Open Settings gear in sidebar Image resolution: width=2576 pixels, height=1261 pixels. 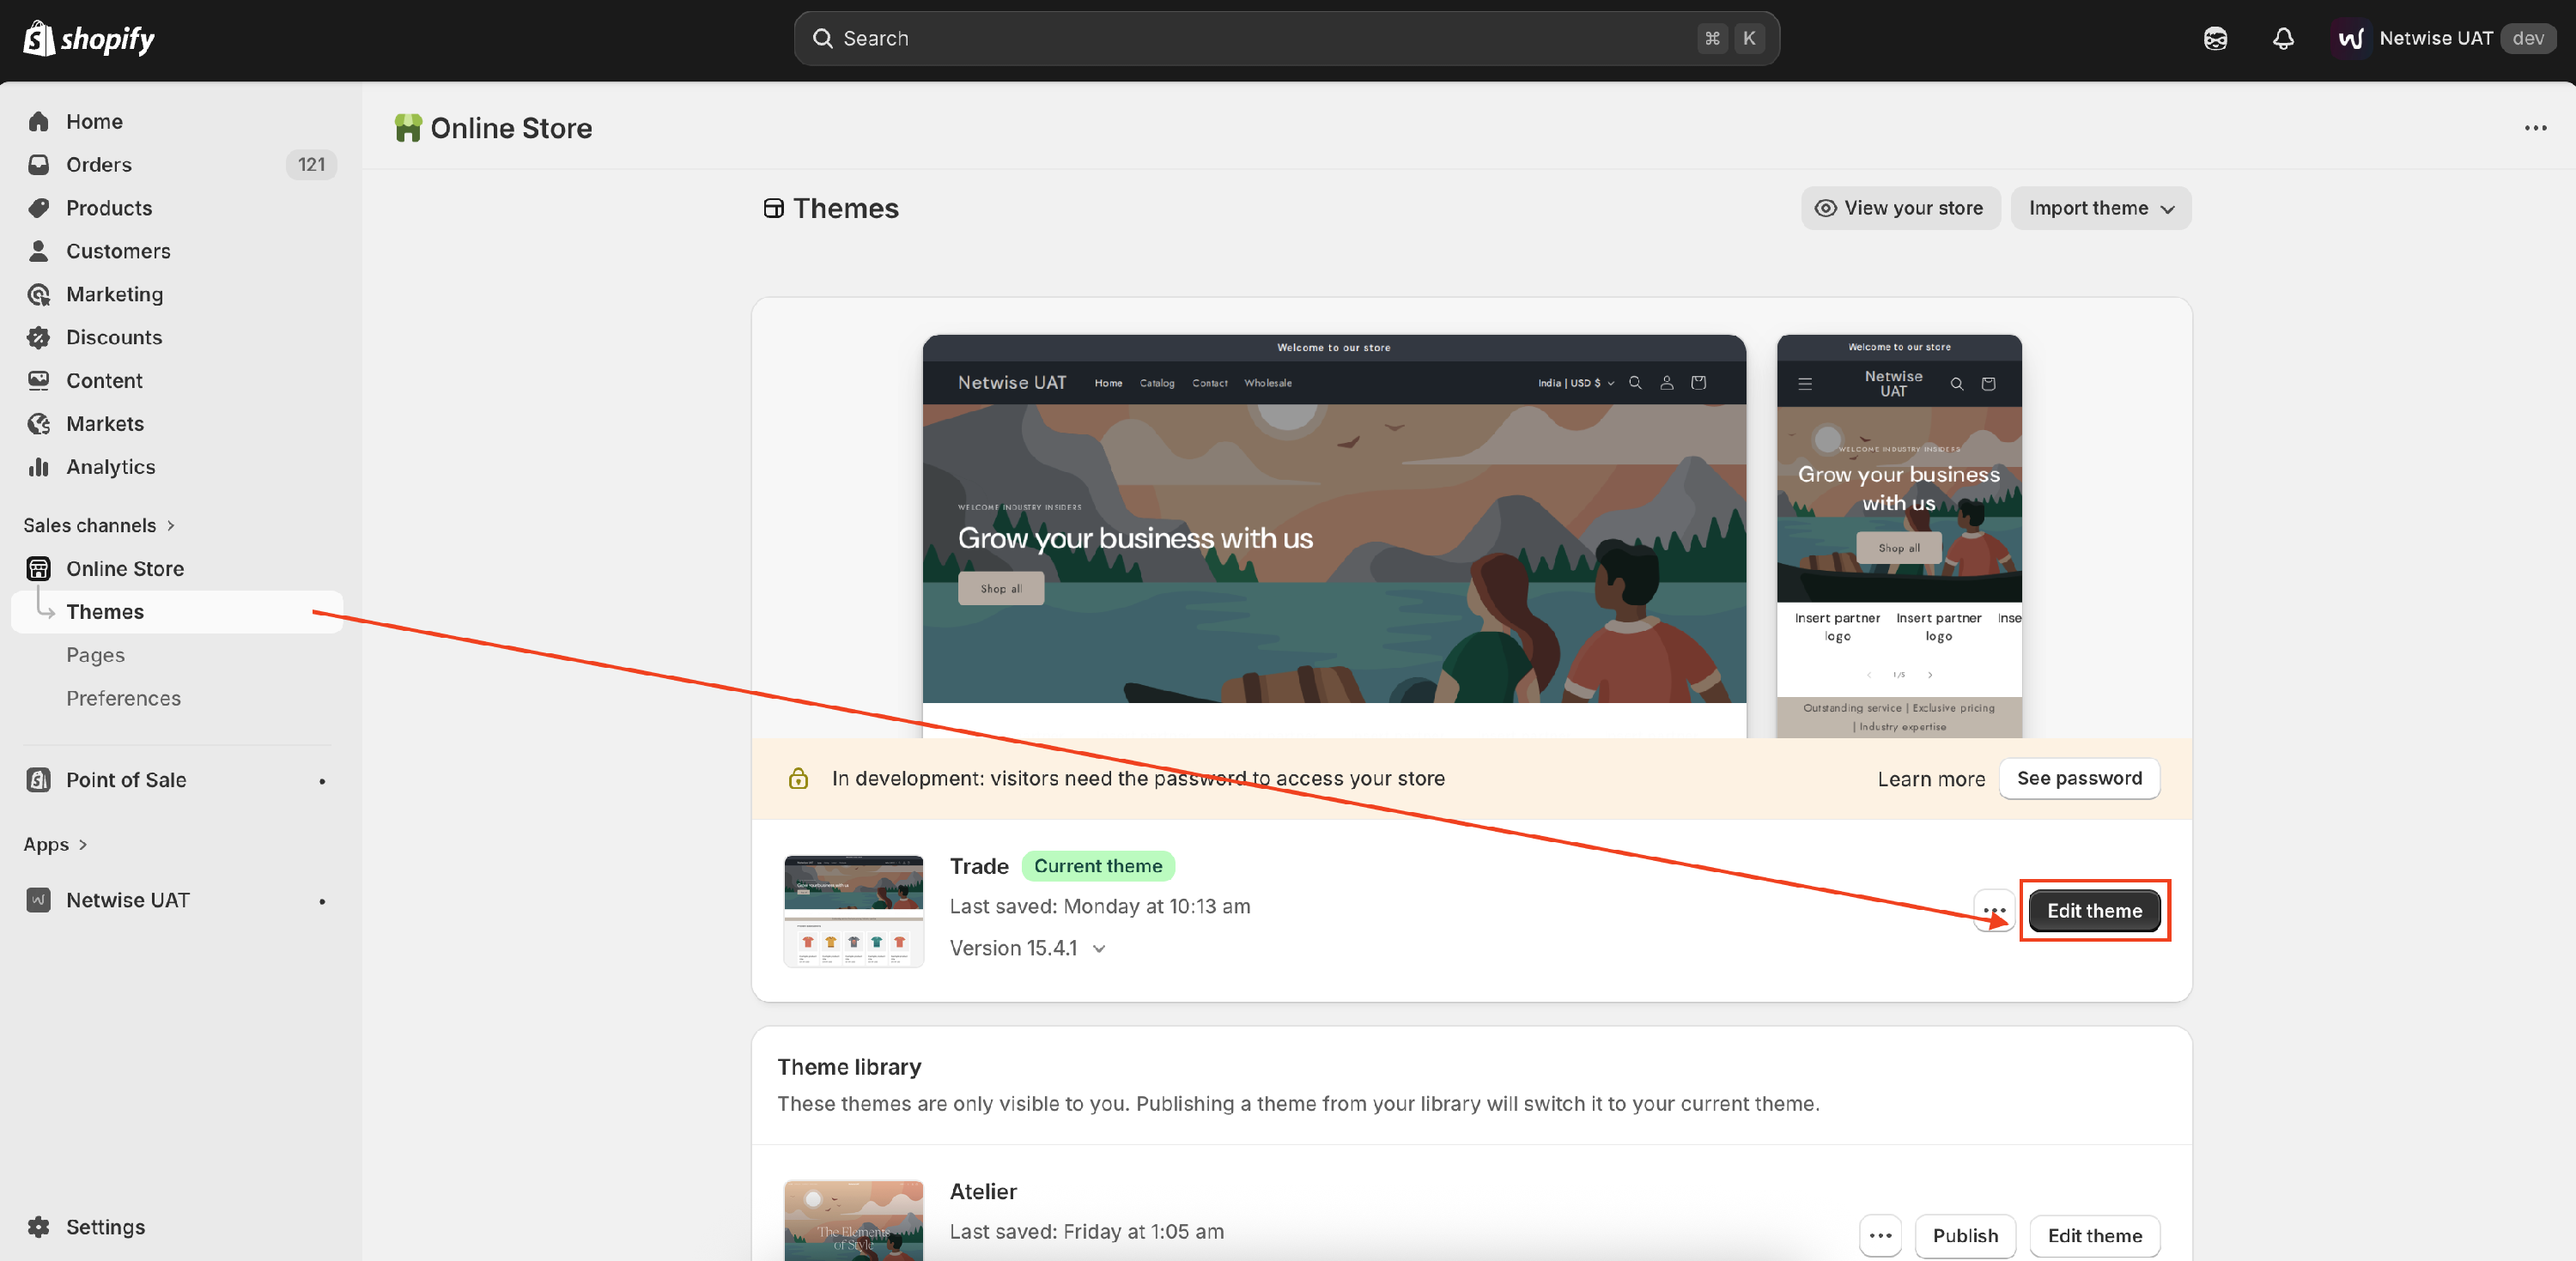(x=39, y=1226)
